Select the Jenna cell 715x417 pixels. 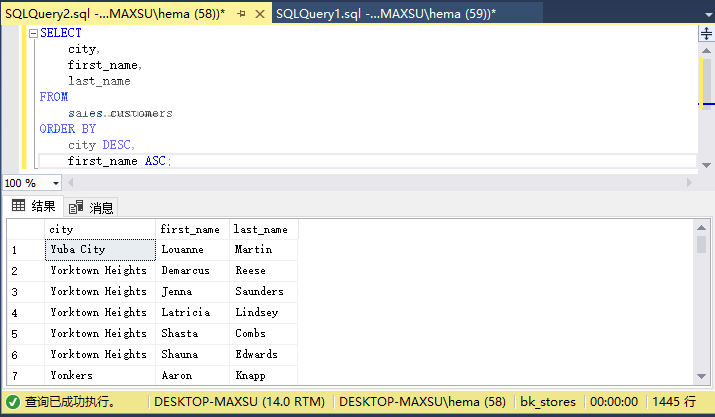pos(192,292)
